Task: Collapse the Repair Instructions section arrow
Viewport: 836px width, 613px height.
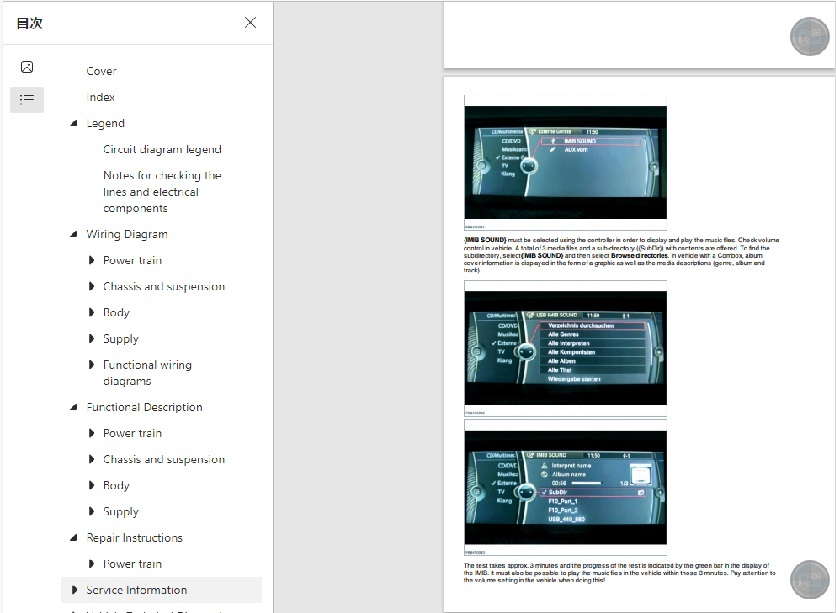Action: coord(74,538)
